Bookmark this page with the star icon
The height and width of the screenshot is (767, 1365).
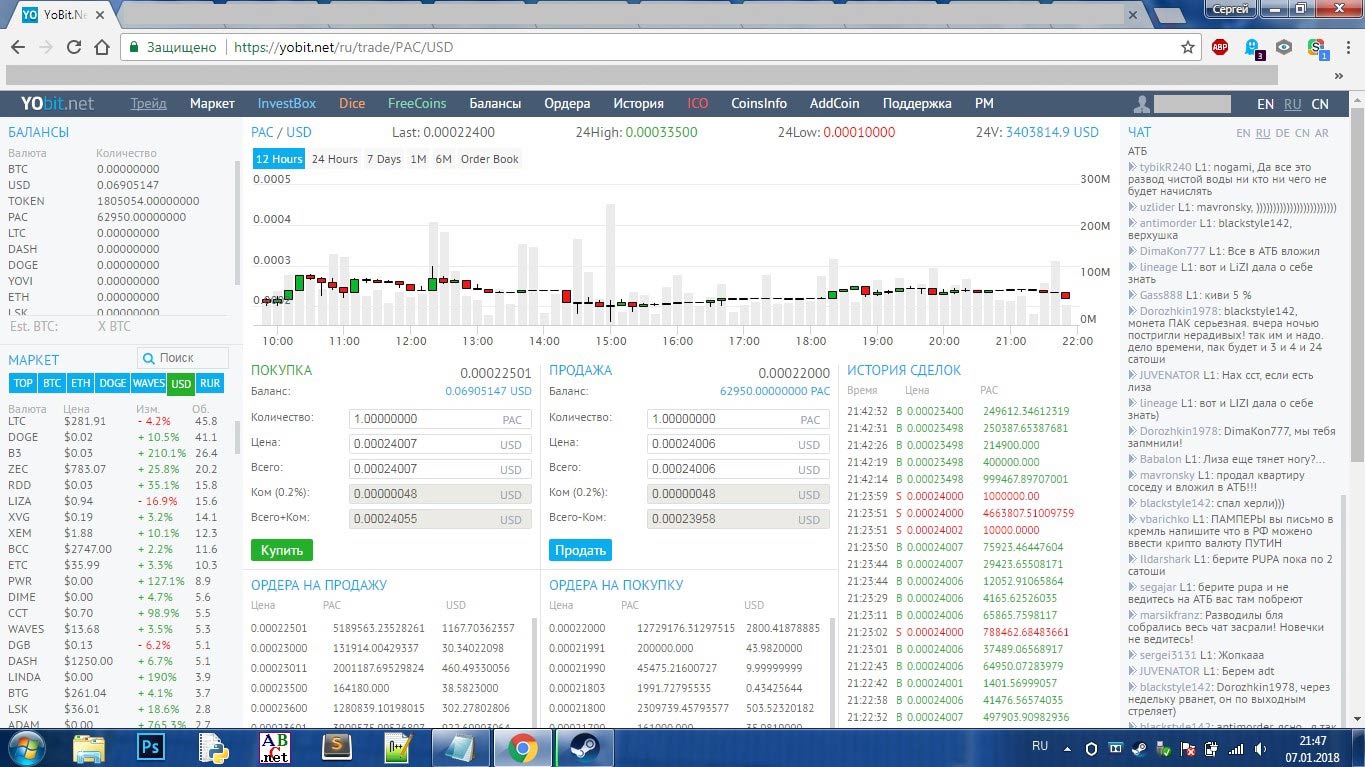point(1188,47)
